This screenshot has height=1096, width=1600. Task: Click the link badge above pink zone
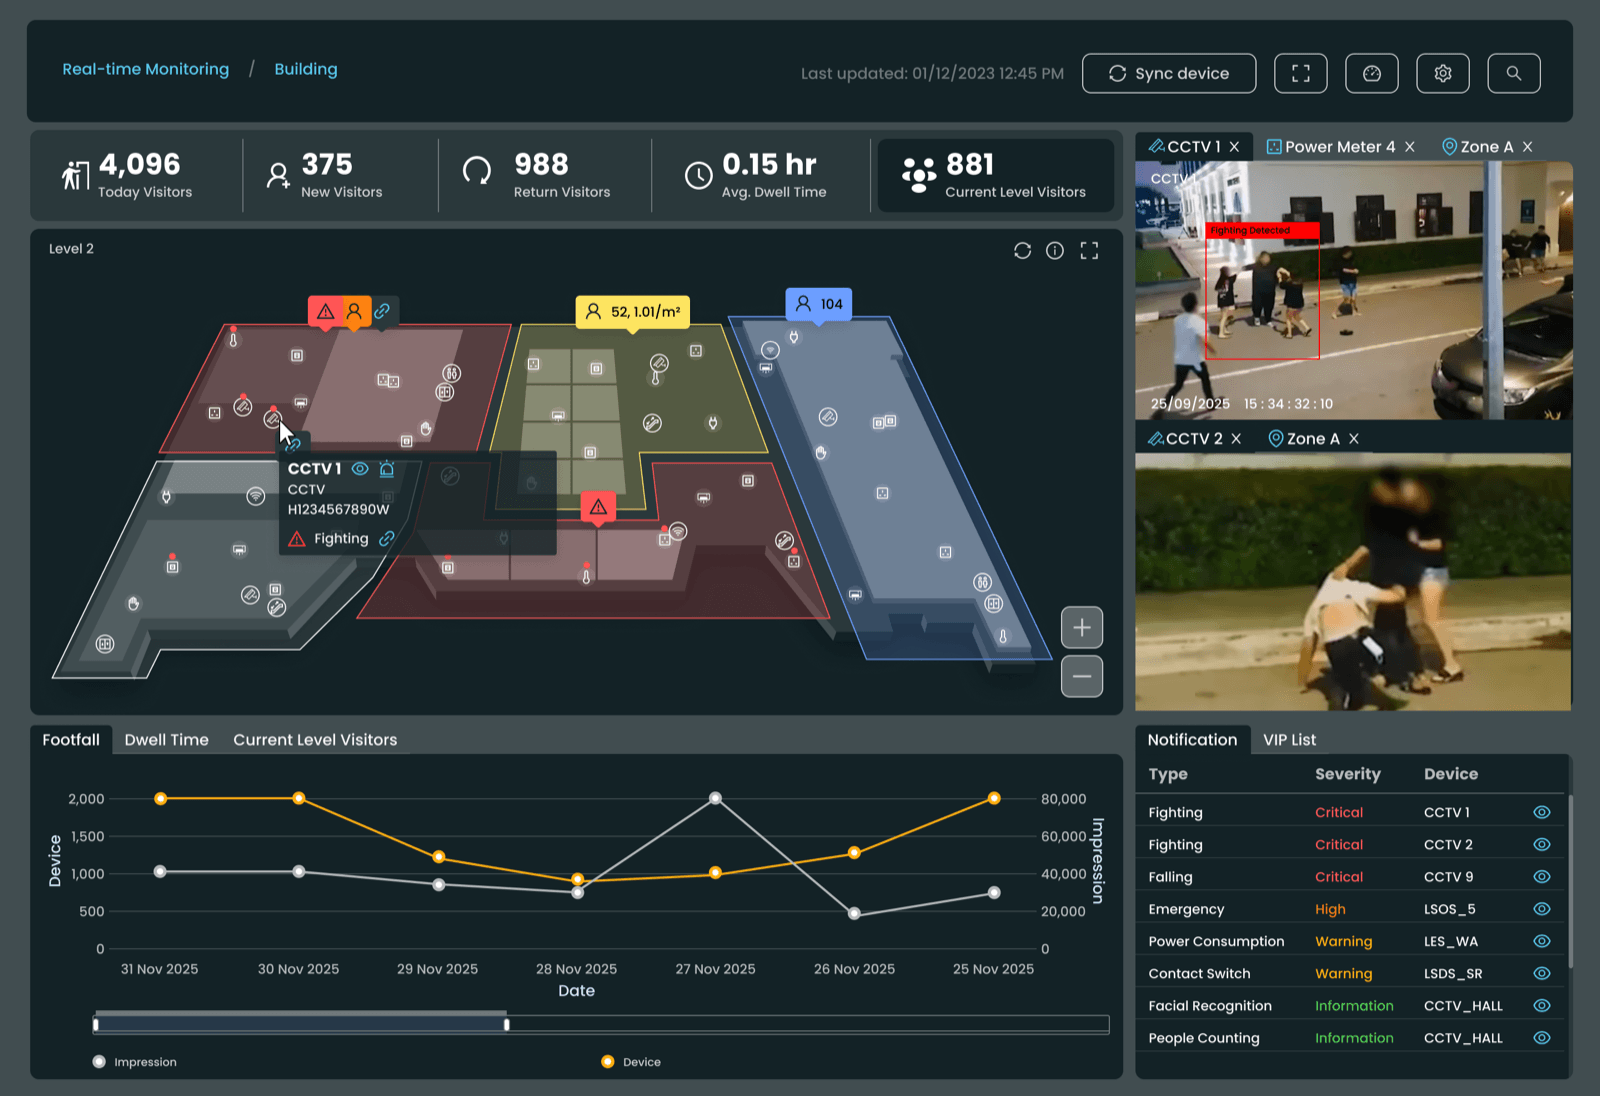[383, 312]
